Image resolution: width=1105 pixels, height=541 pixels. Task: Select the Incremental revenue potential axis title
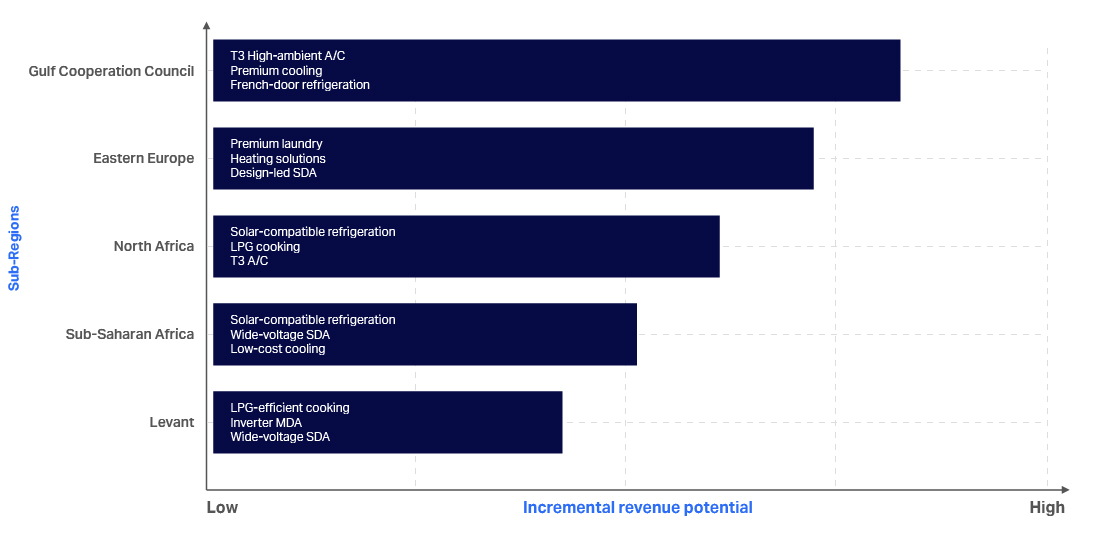[637, 507]
